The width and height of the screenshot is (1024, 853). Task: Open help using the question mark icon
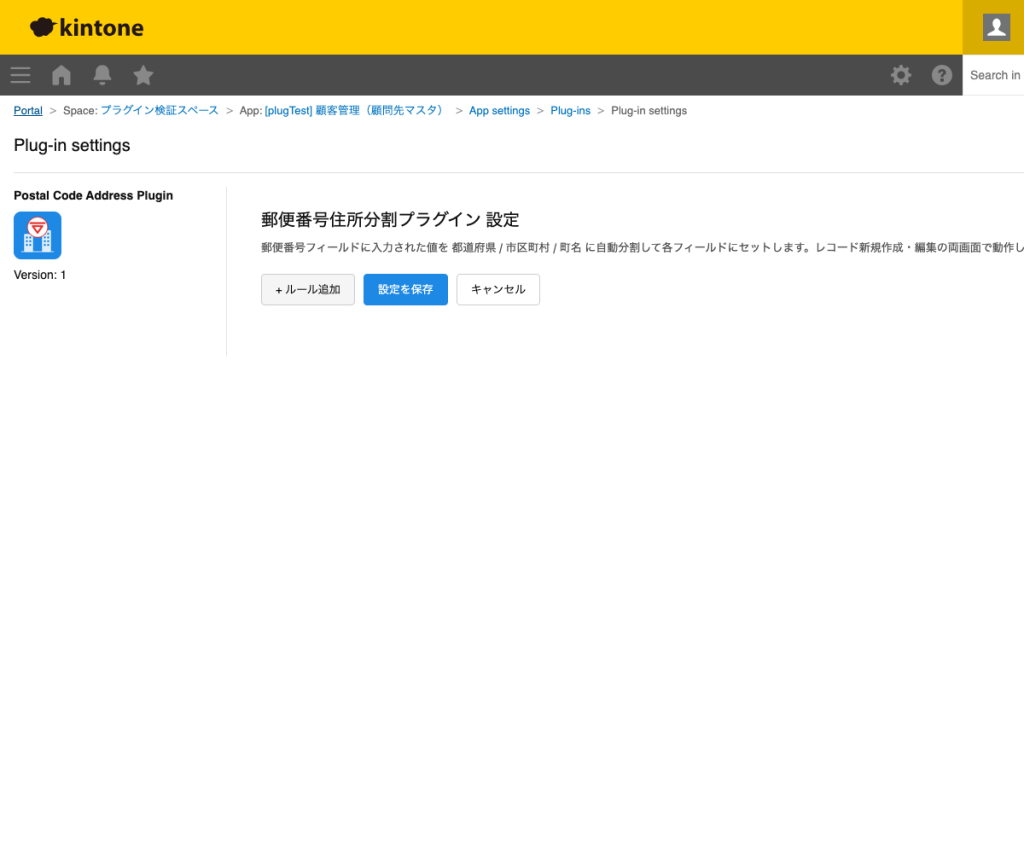(941, 75)
